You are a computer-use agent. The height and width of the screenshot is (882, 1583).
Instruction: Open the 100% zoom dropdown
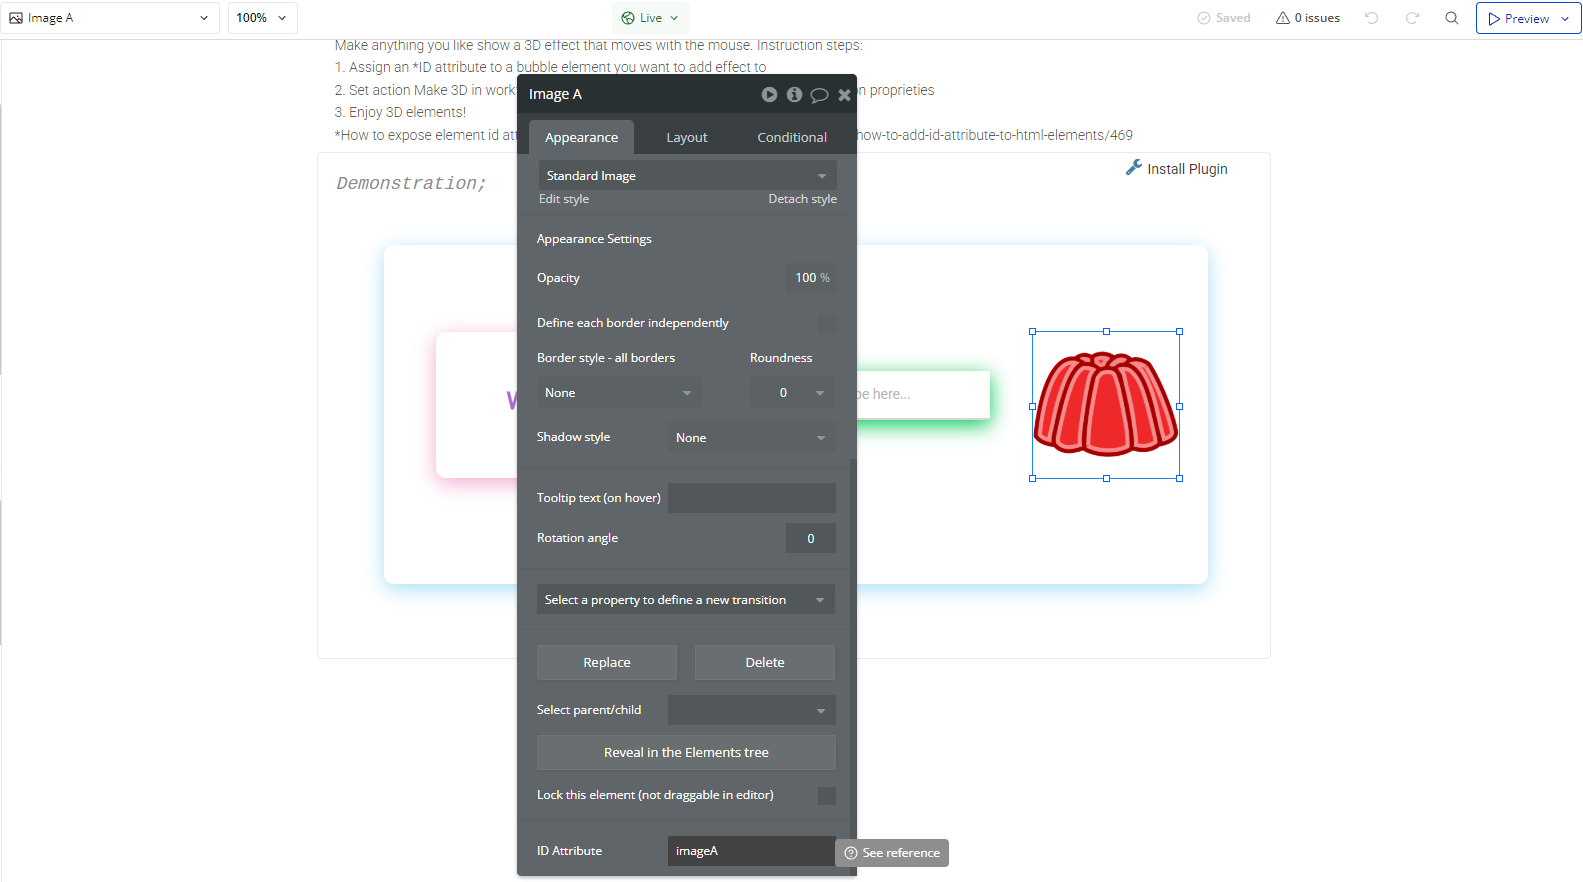(263, 18)
